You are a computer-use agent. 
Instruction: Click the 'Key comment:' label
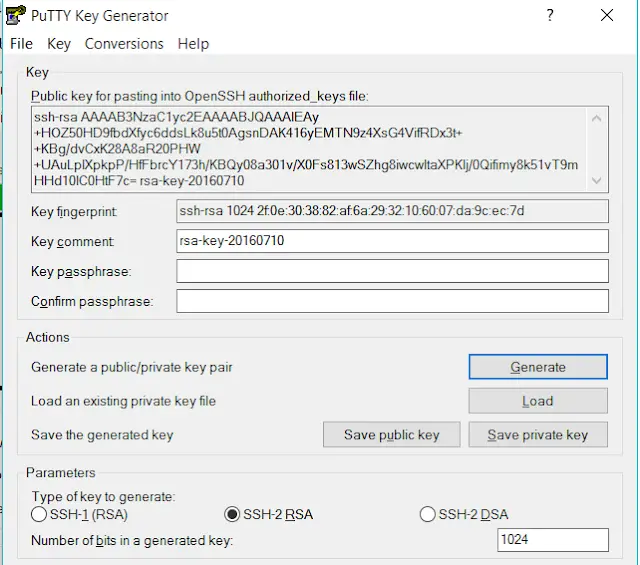[x=73, y=242]
